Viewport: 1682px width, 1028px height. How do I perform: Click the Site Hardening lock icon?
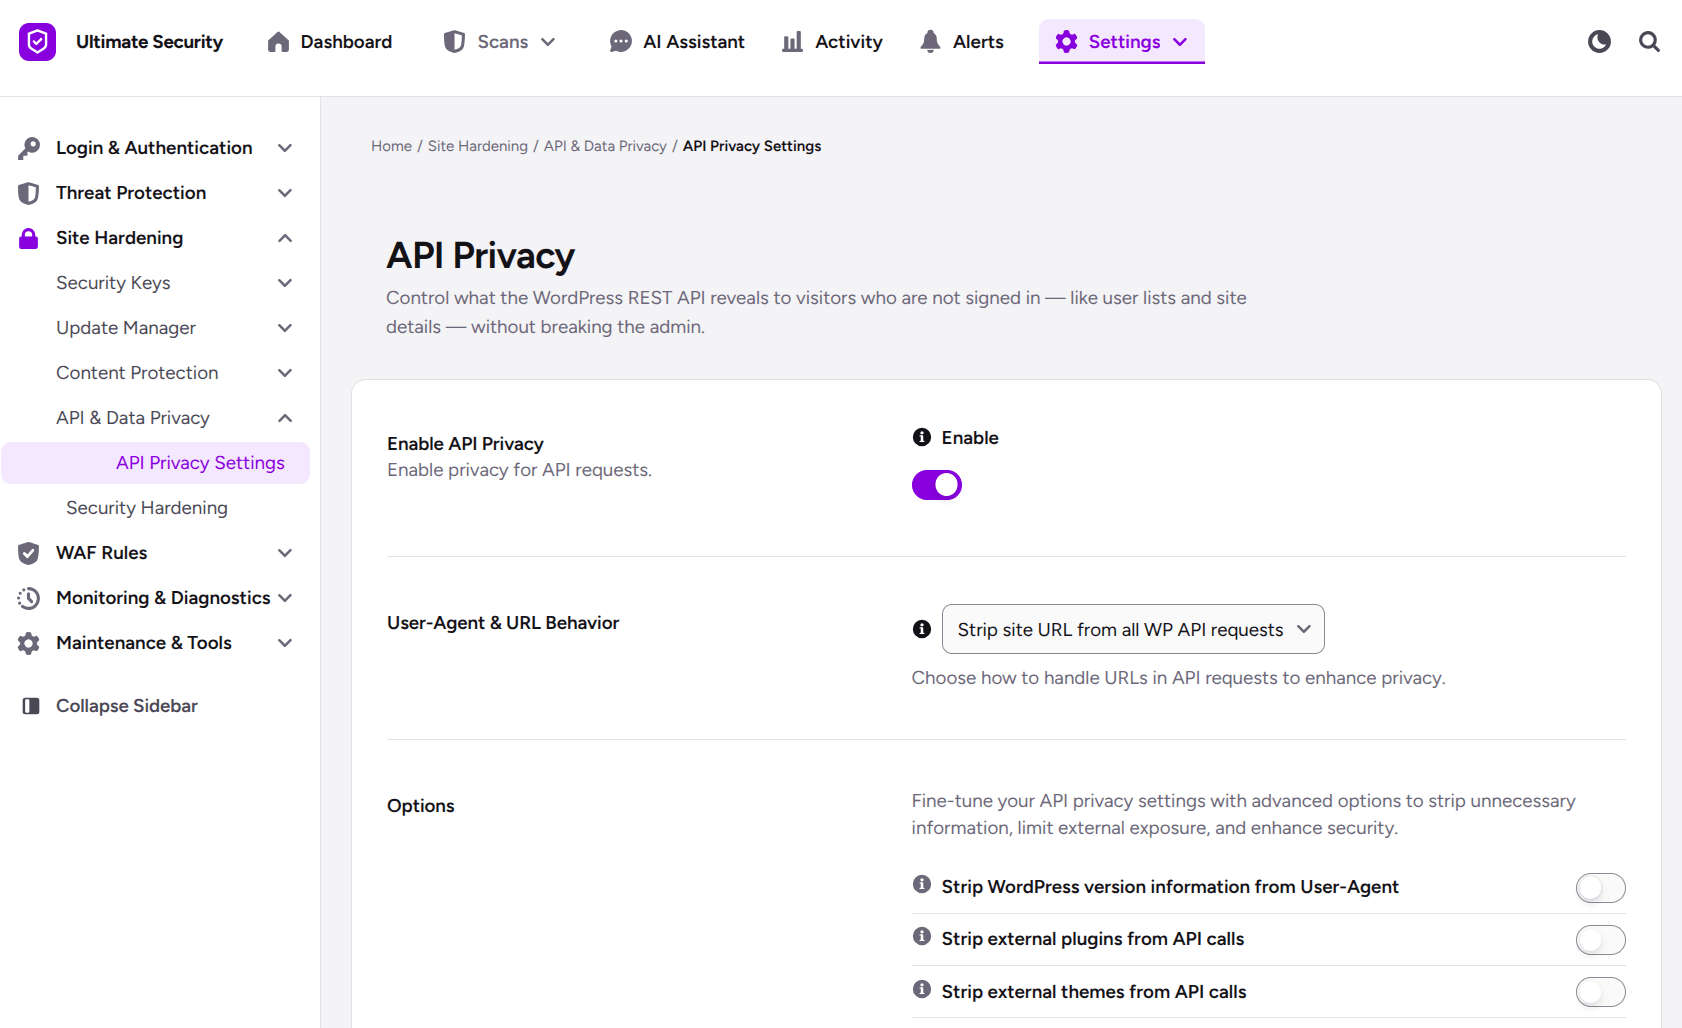(29, 238)
